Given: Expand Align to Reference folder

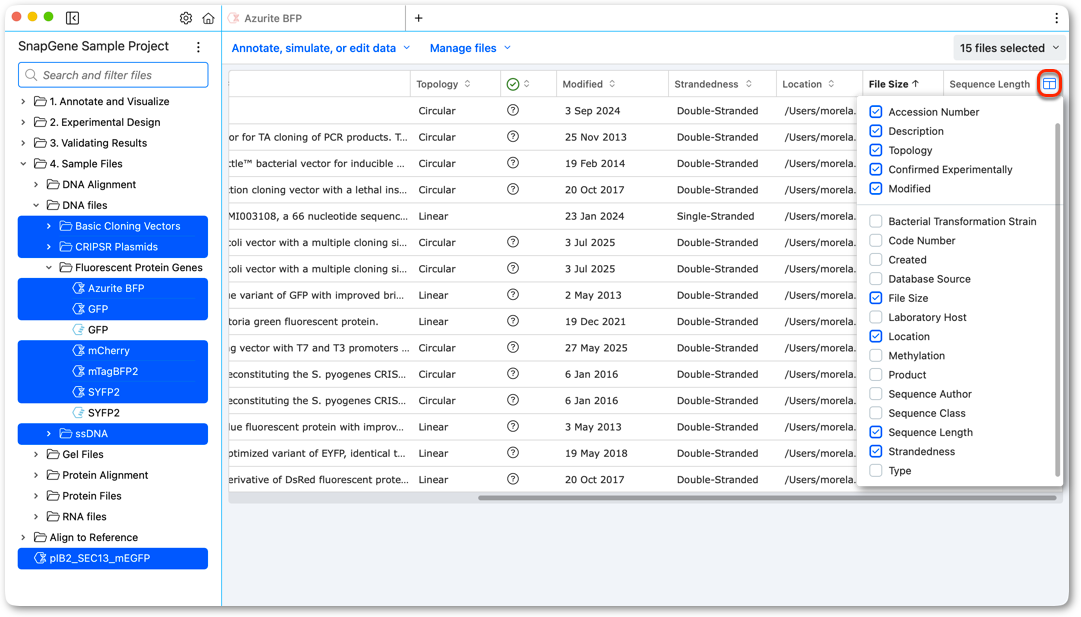Looking at the screenshot, I should [23, 537].
